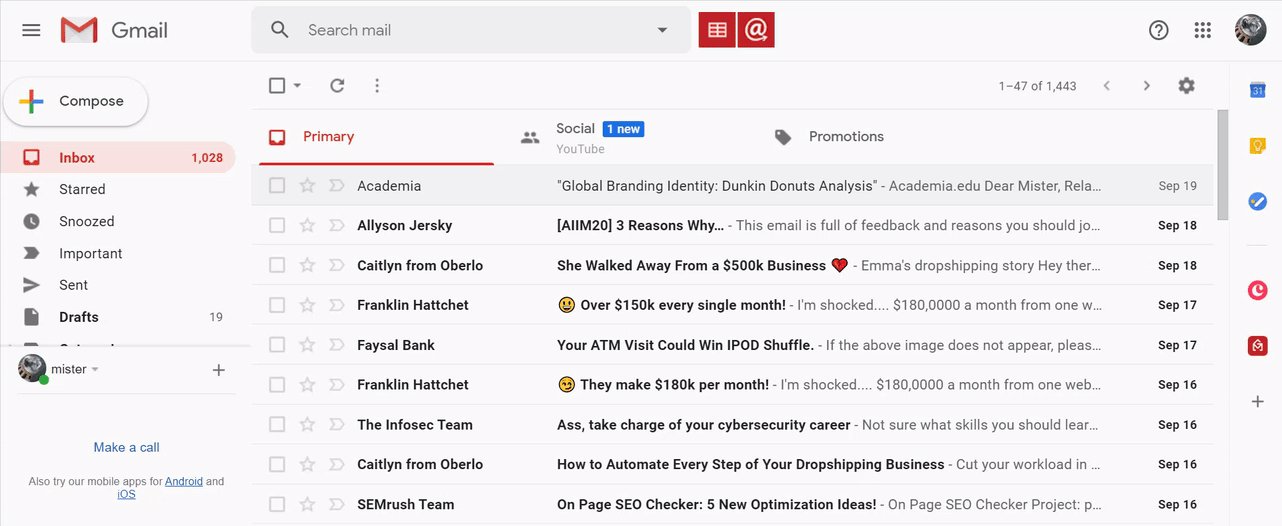
Task: Click in the Search mail field
Action: pos(470,30)
